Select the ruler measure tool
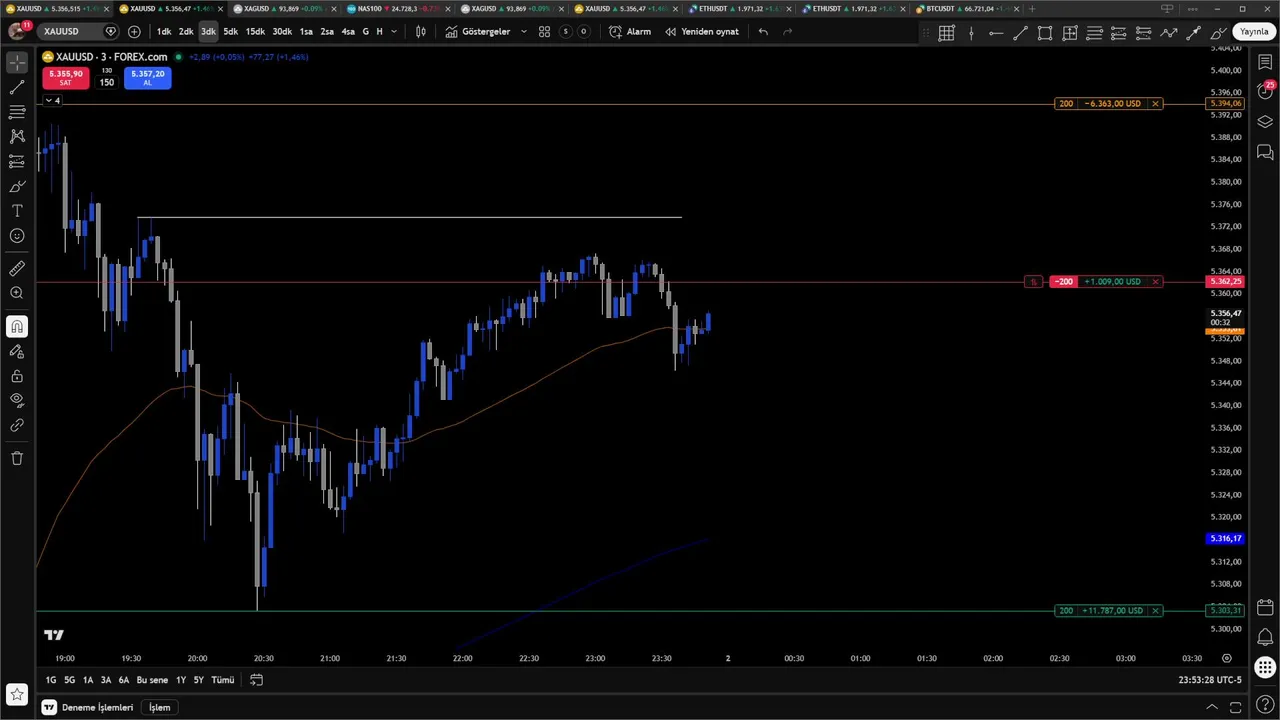Viewport: 1280px width, 720px height. 17,268
